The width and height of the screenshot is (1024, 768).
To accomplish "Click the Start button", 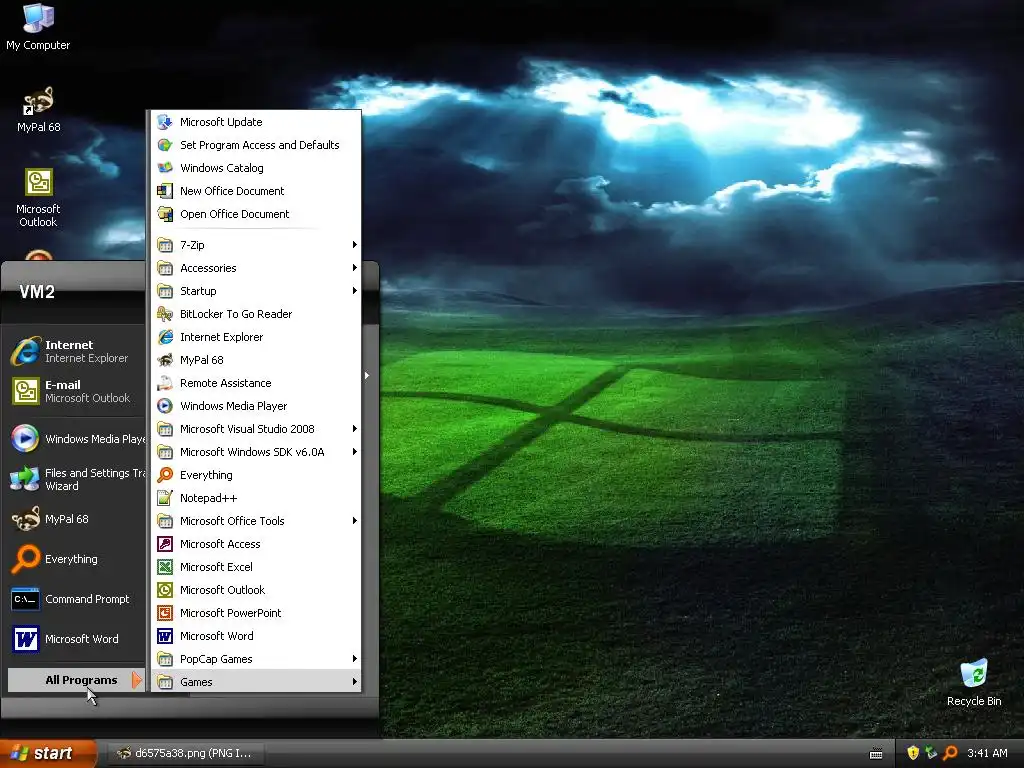I will pos(48,753).
